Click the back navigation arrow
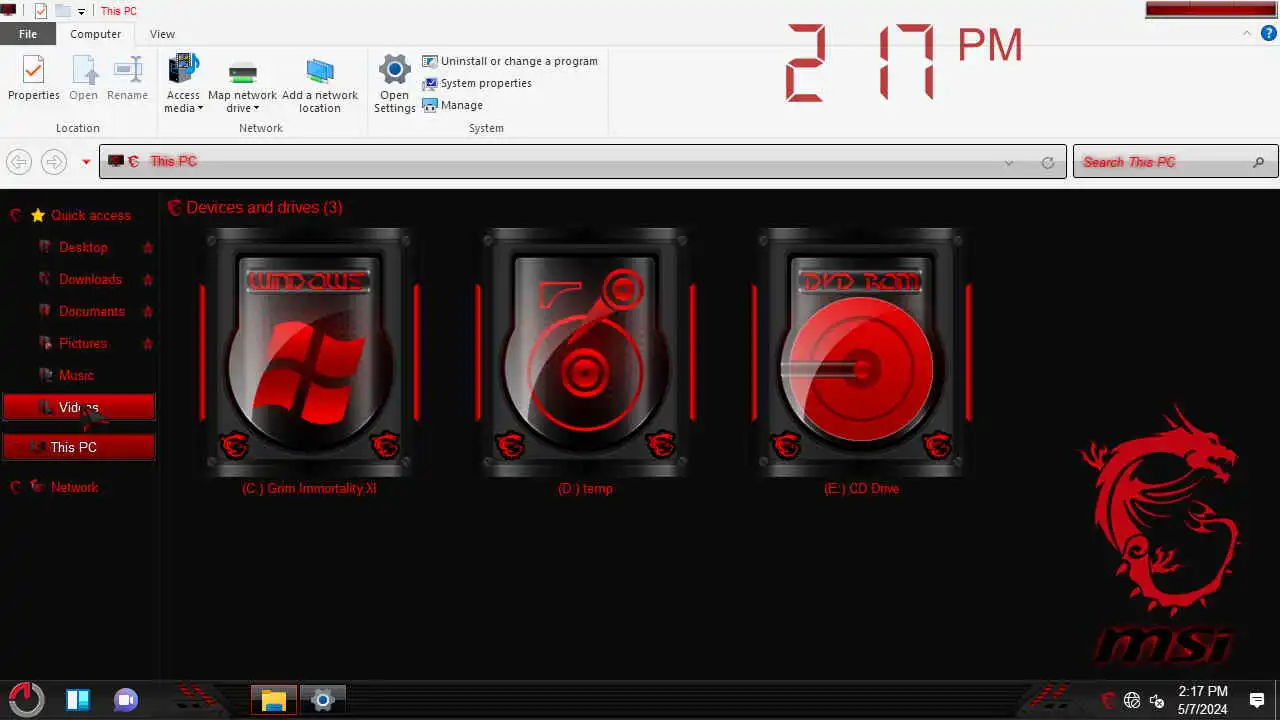 [x=19, y=162]
